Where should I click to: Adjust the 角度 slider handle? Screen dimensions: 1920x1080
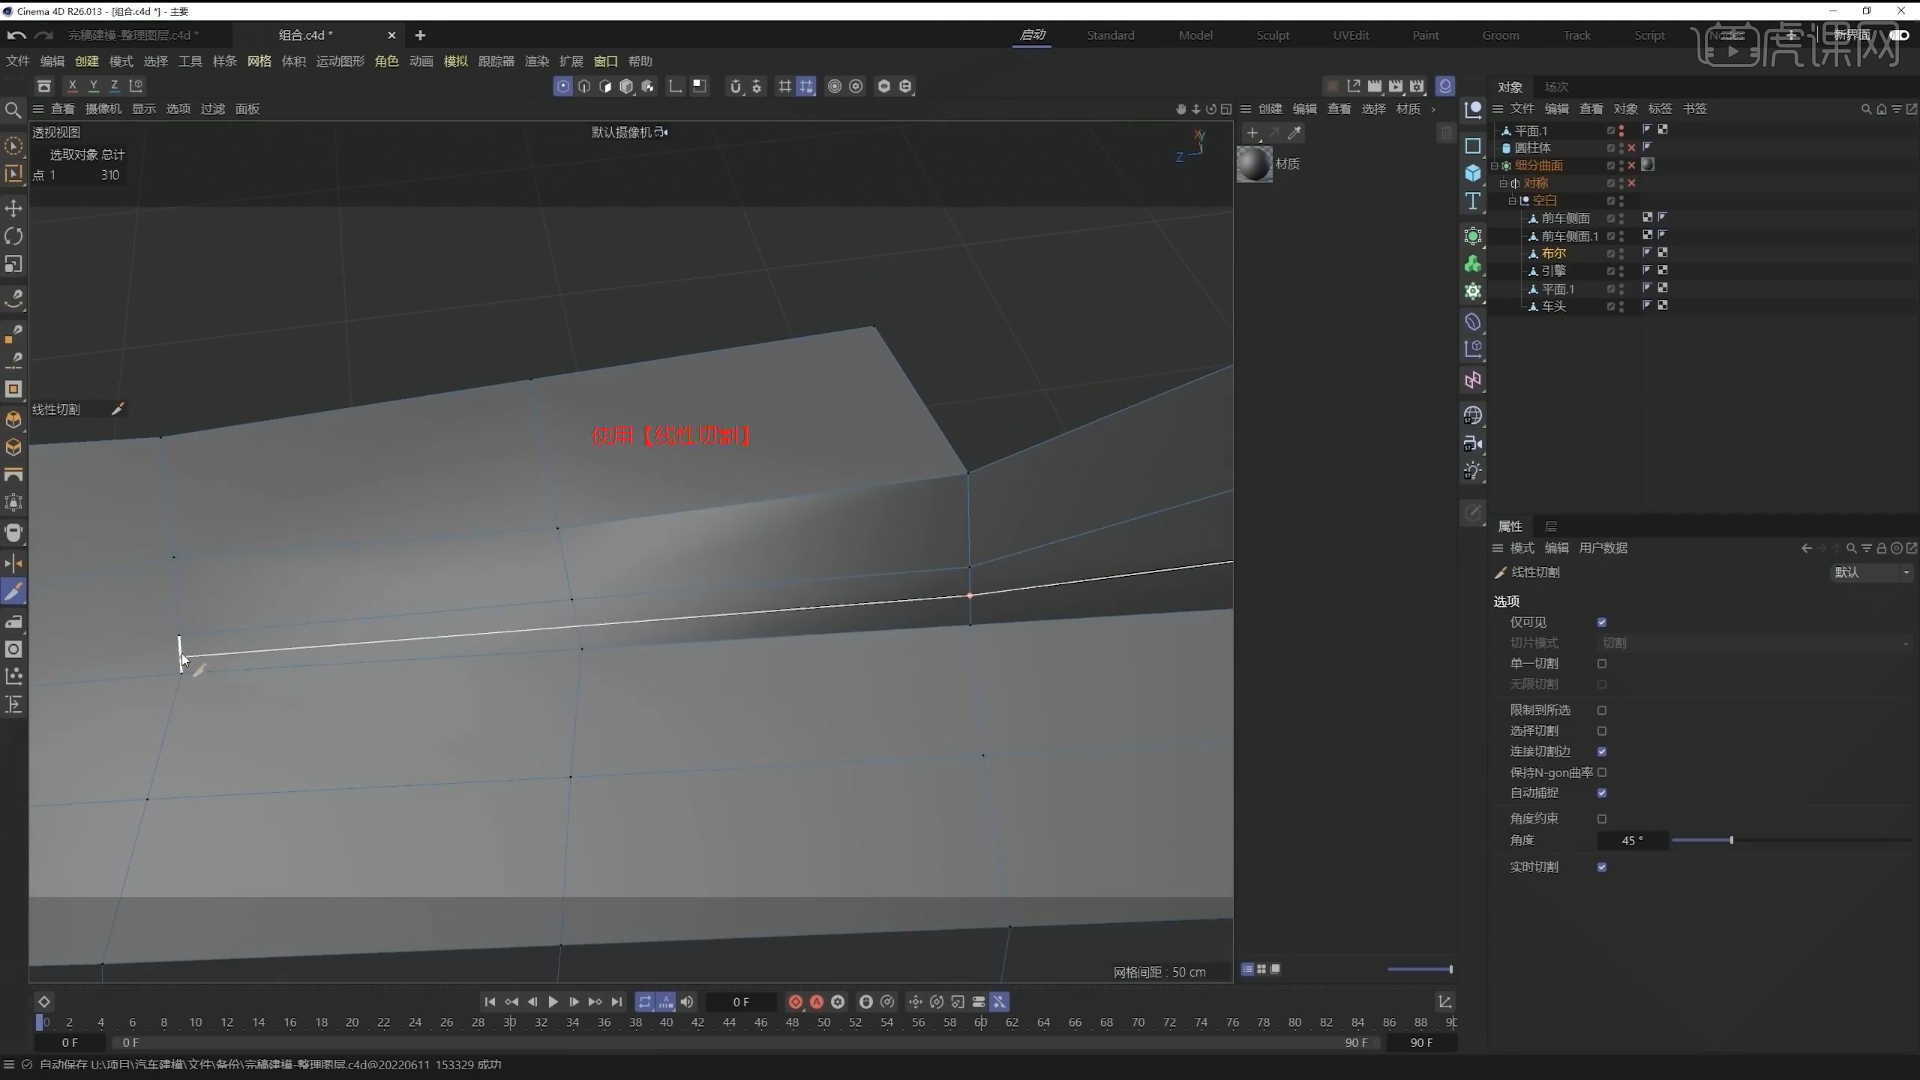pos(1731,840)
